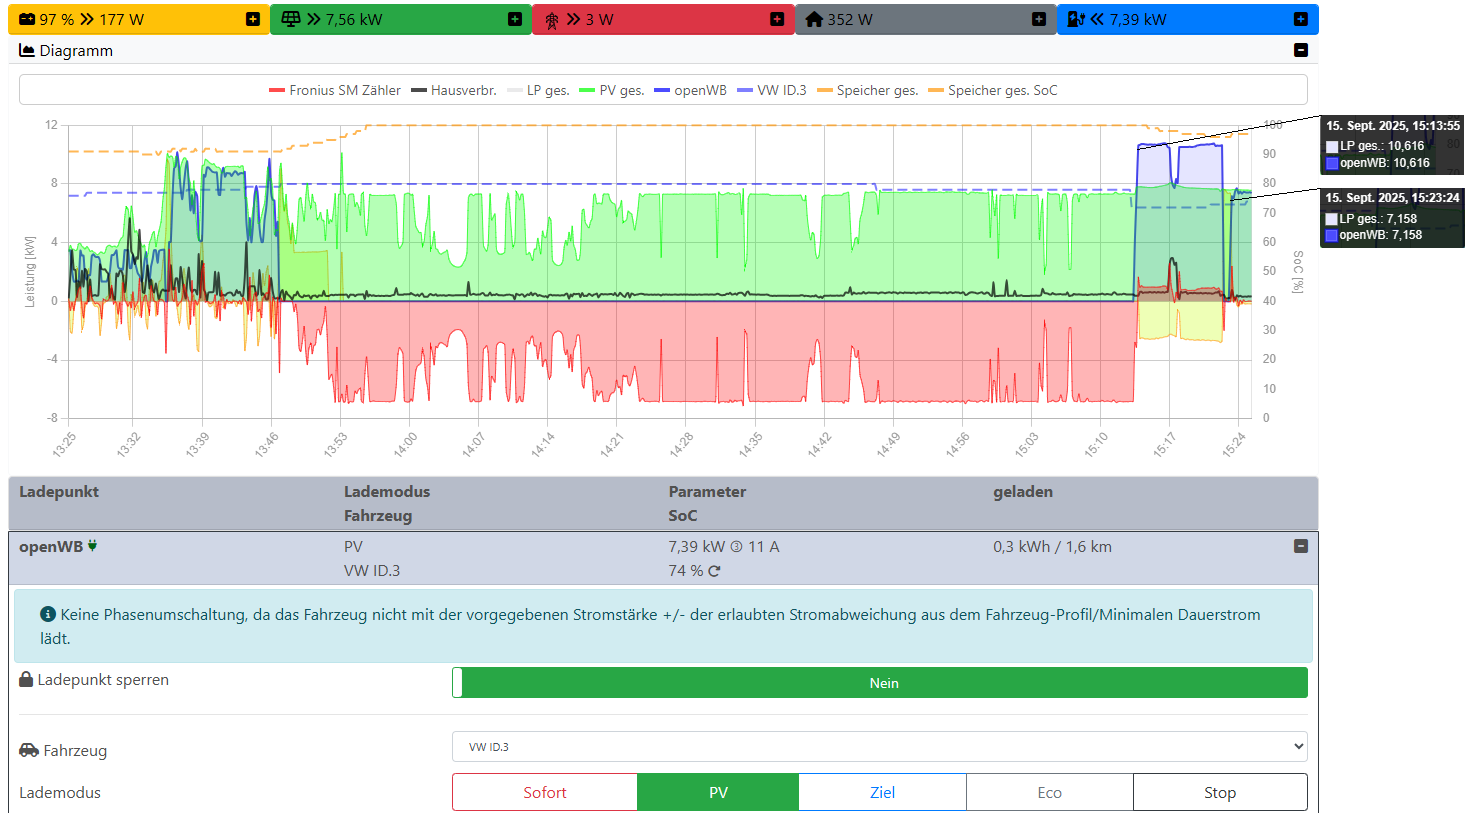The height and width of the screenshot is (813, 1472).
Task: Click the openWB charge point name
Action: click(51, 547)
